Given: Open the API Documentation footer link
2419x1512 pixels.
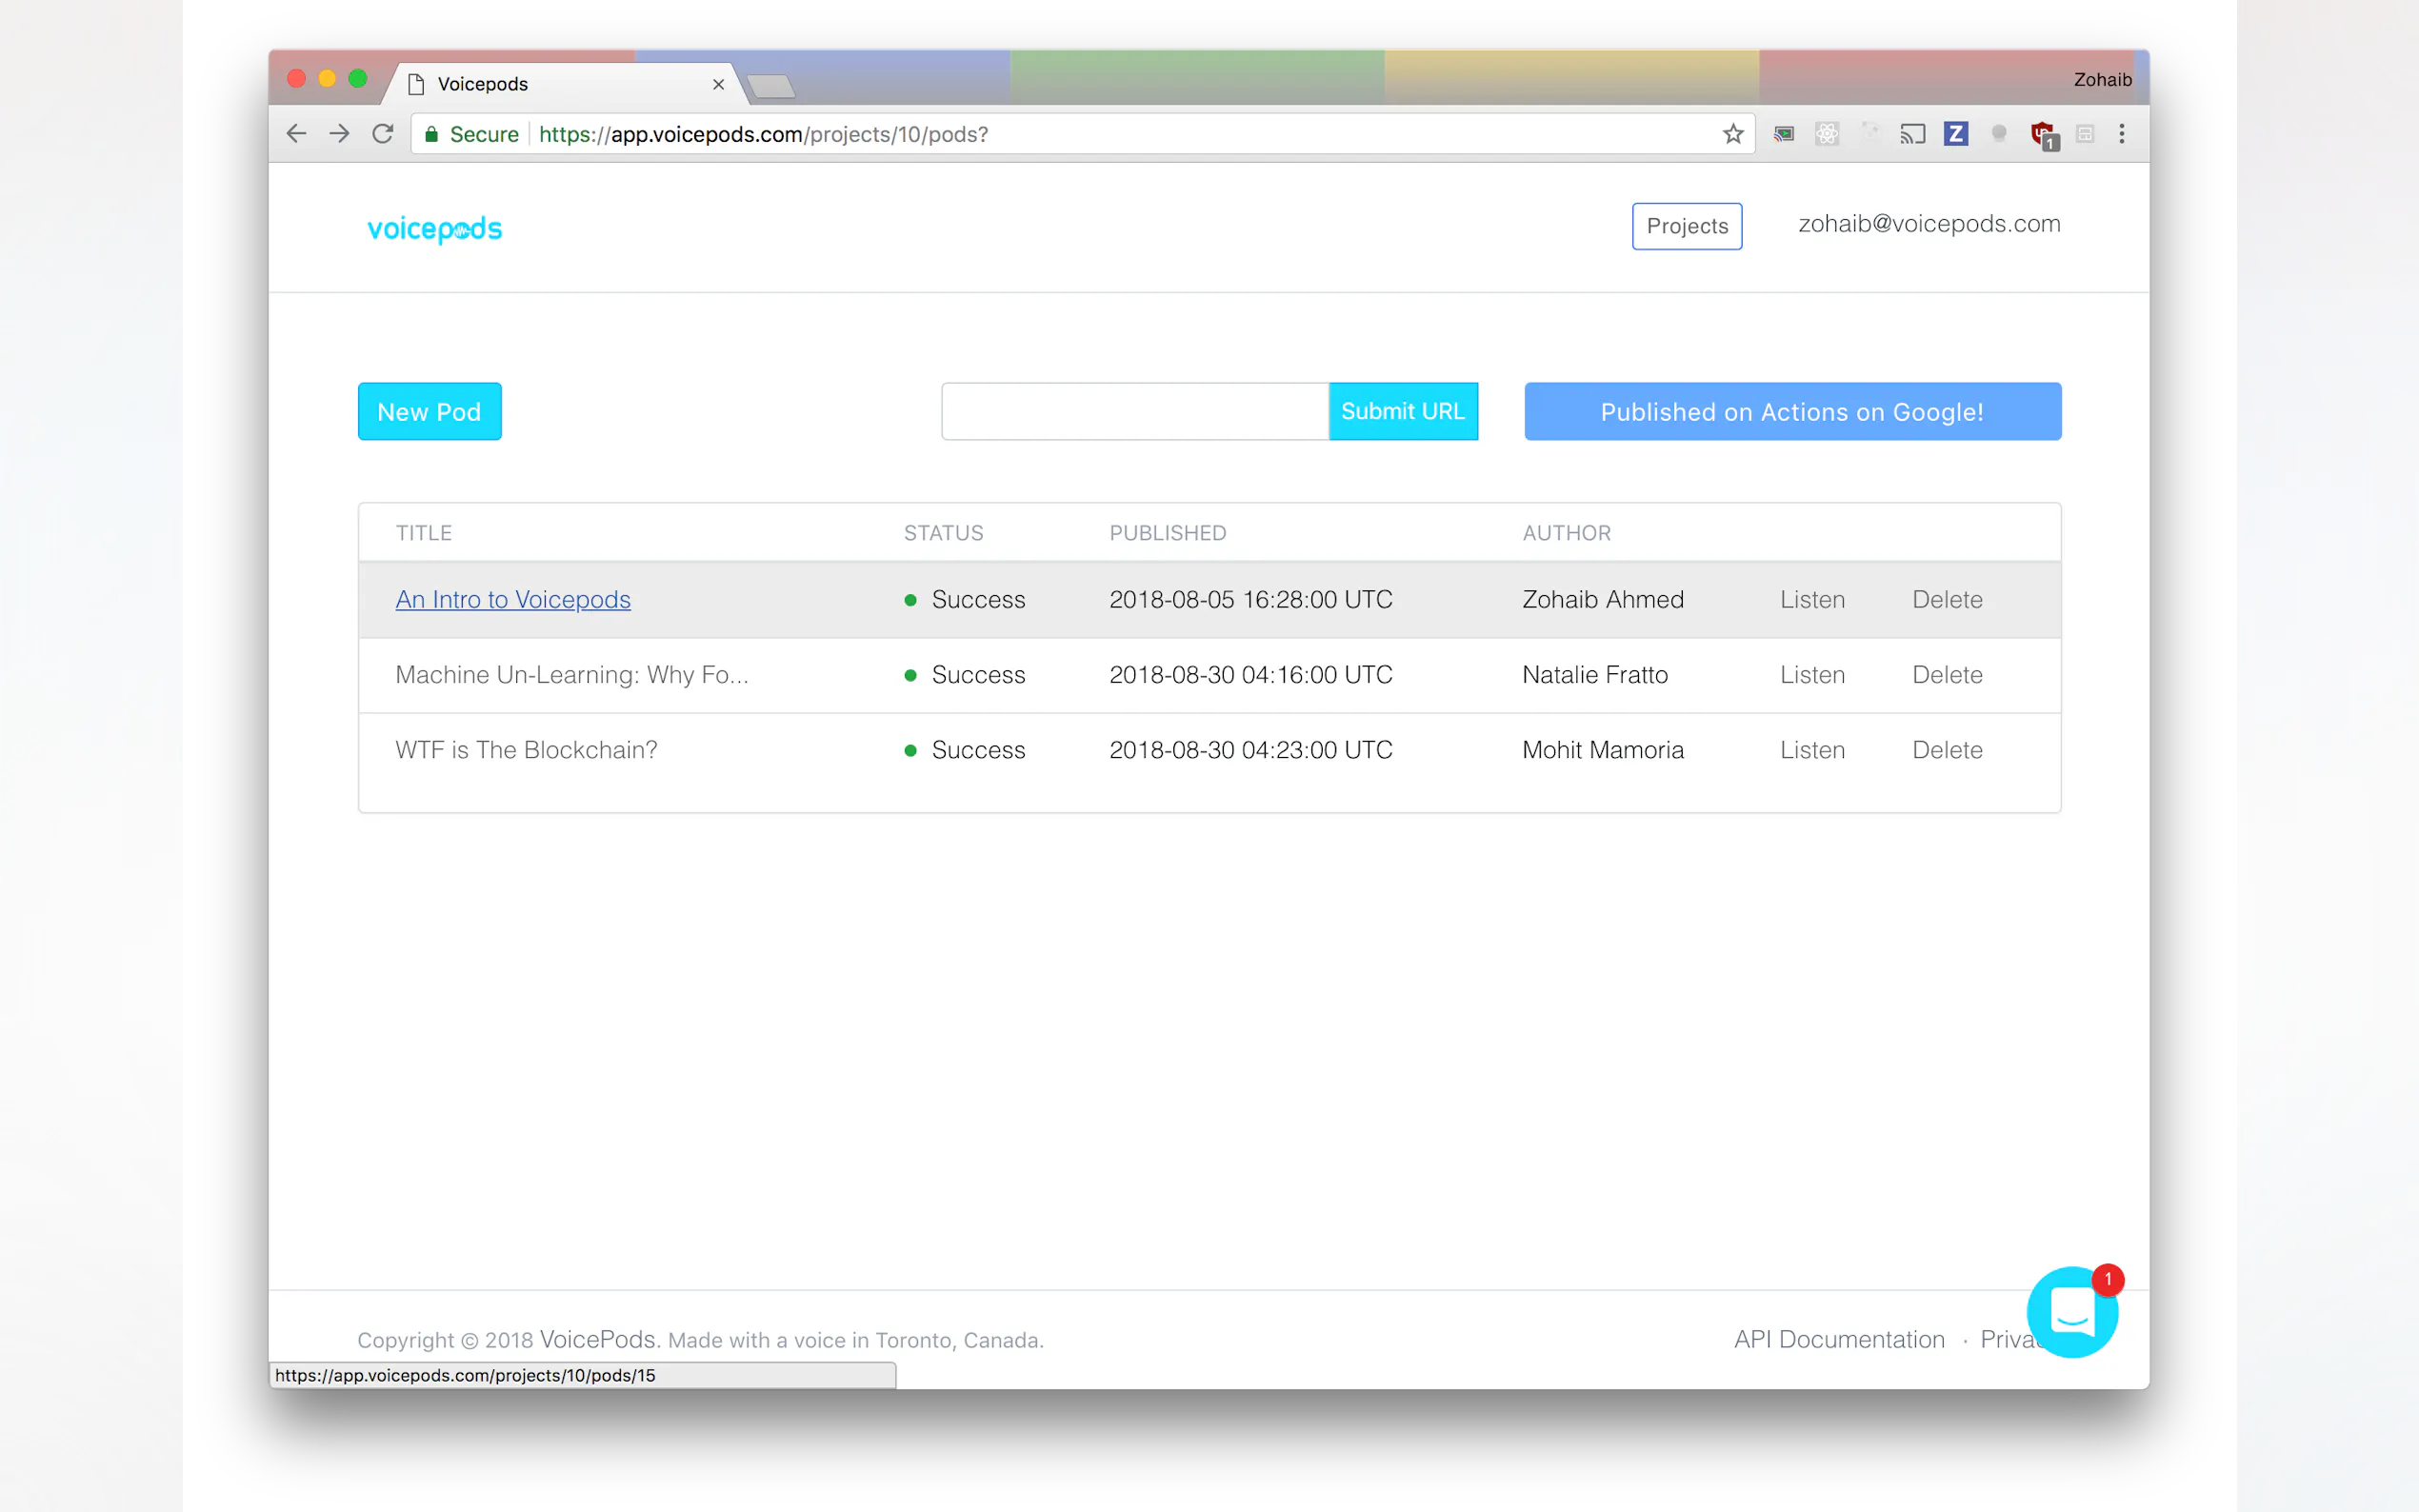Looking at the screenshot, I should [1838, 1339].
